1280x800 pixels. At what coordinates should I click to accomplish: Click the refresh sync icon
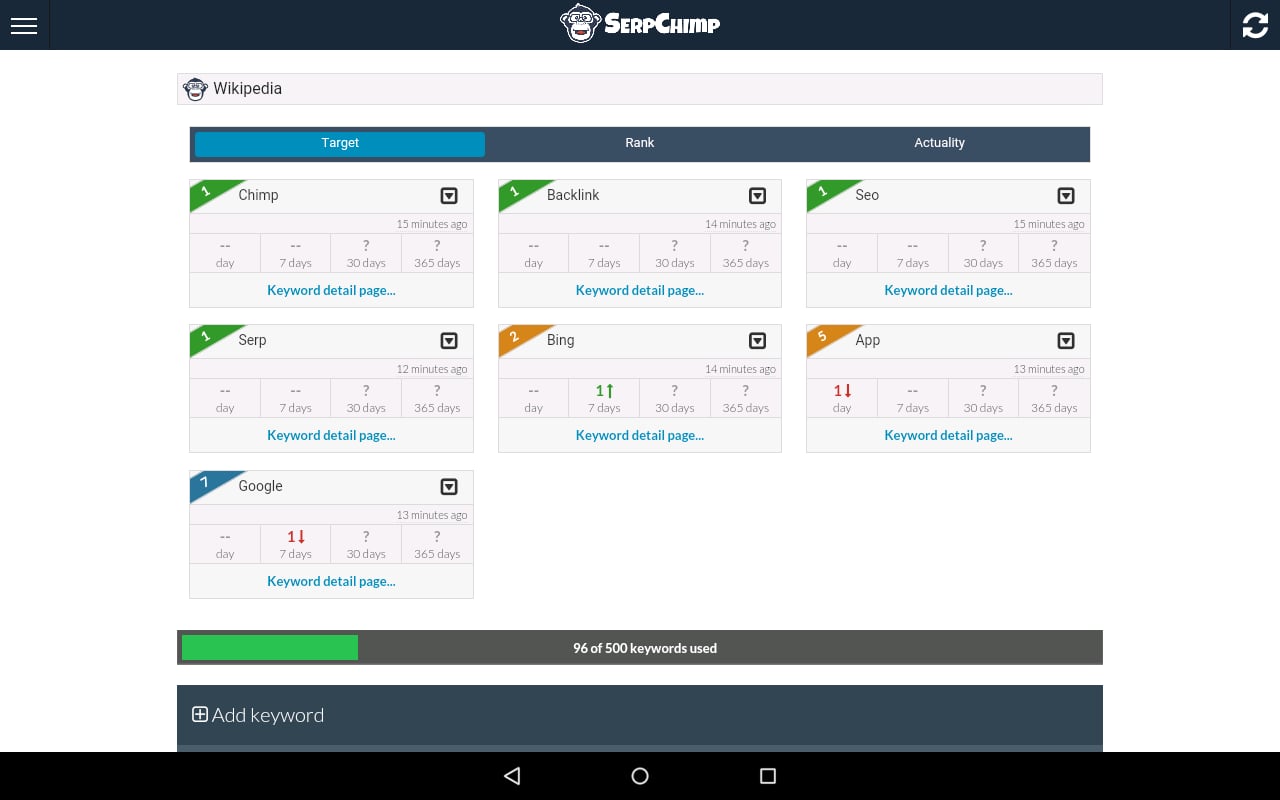click(1255, 25)
